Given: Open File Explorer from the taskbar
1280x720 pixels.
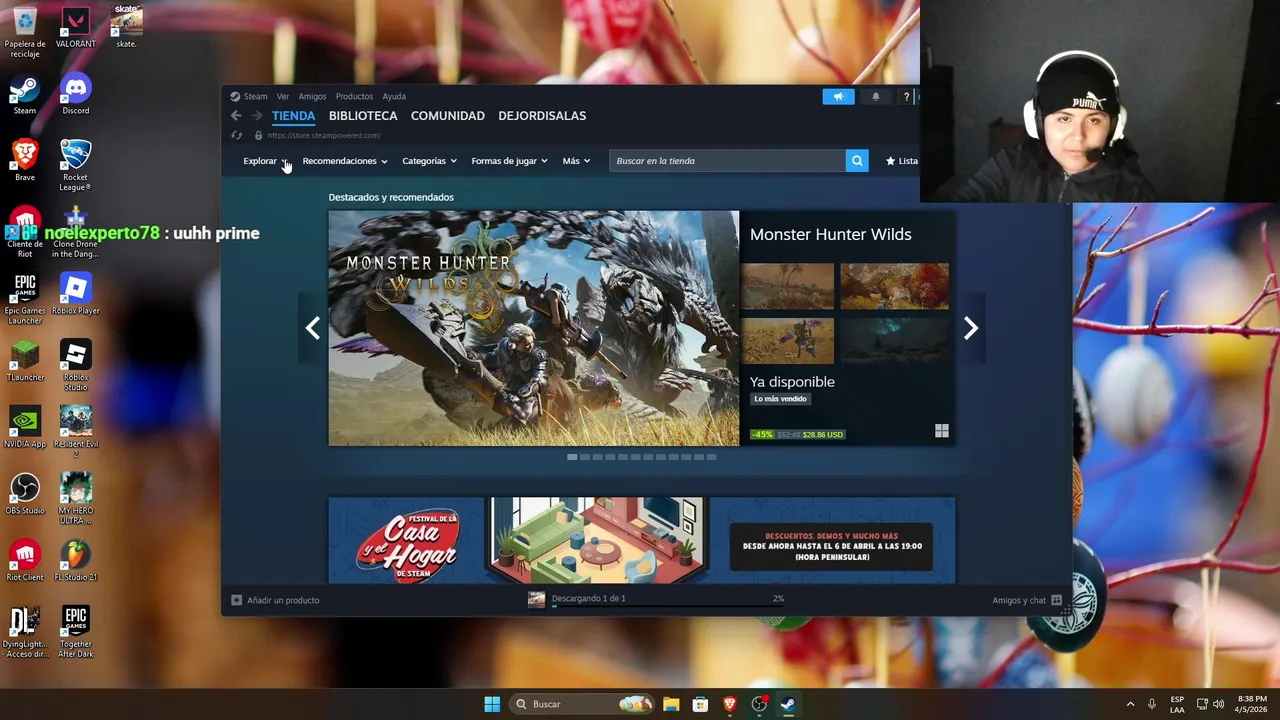Looking at the screenshot, I should (x=671, y=704).
